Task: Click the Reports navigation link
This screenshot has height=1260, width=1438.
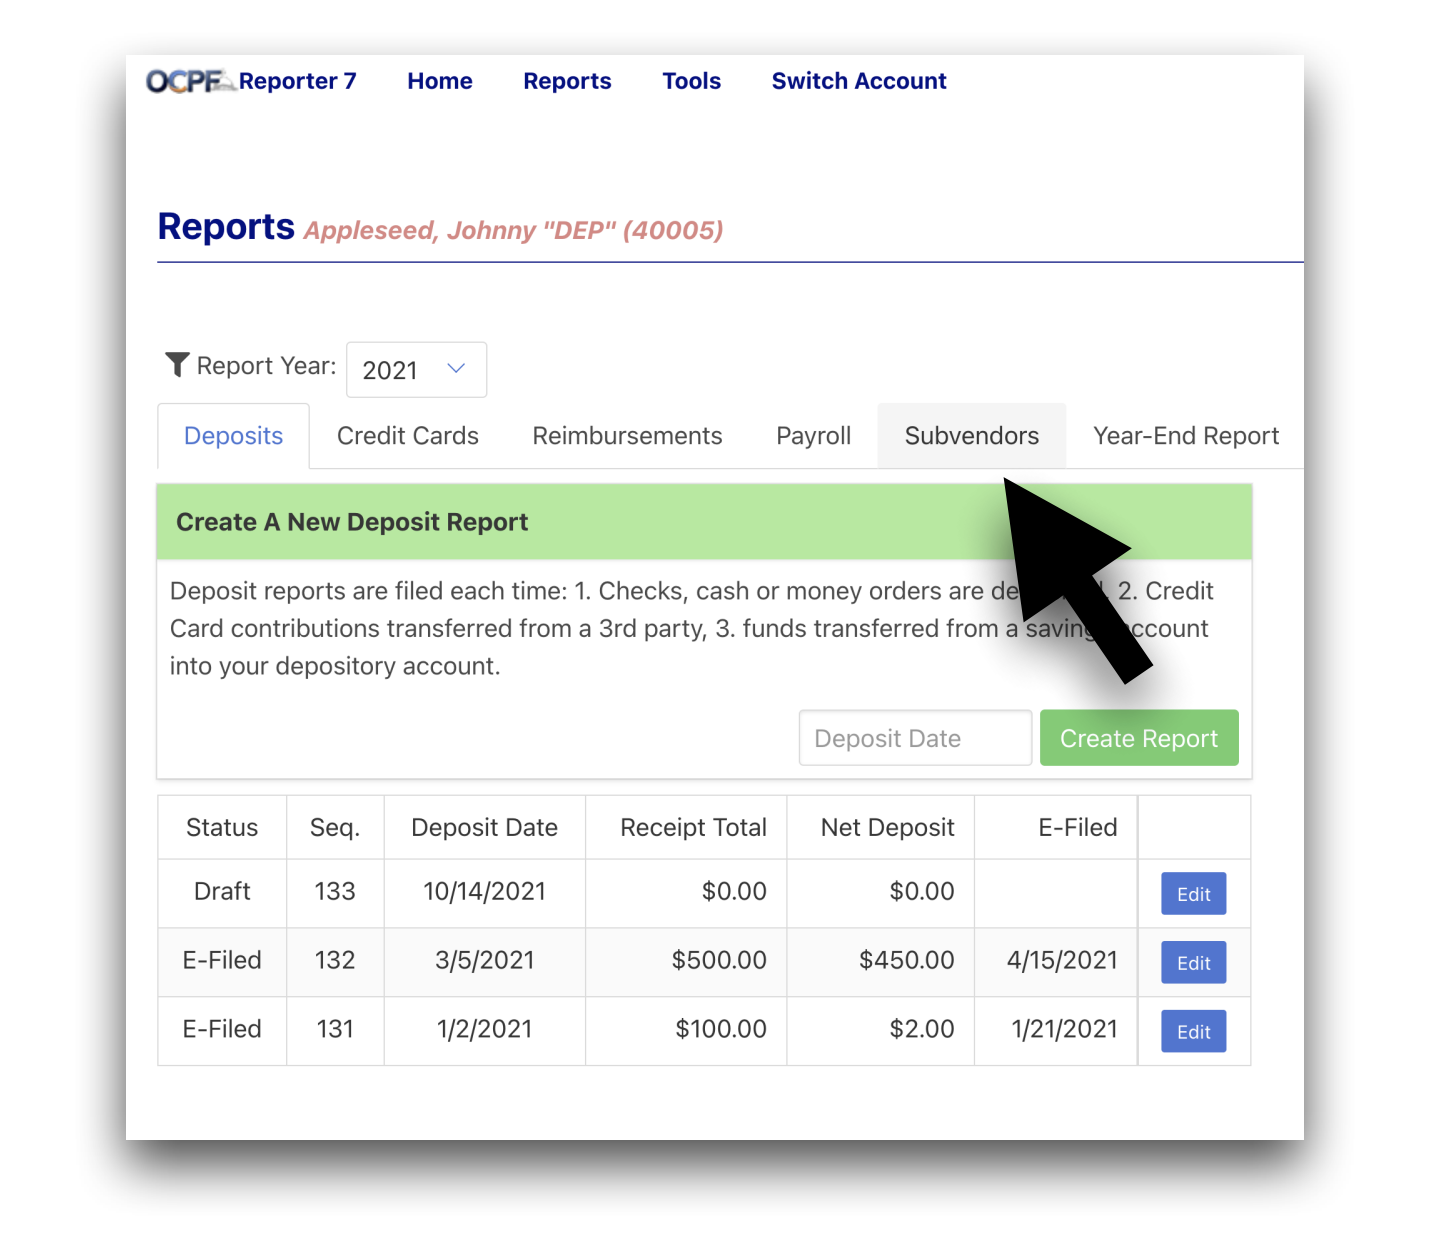Action: [567, 81]
